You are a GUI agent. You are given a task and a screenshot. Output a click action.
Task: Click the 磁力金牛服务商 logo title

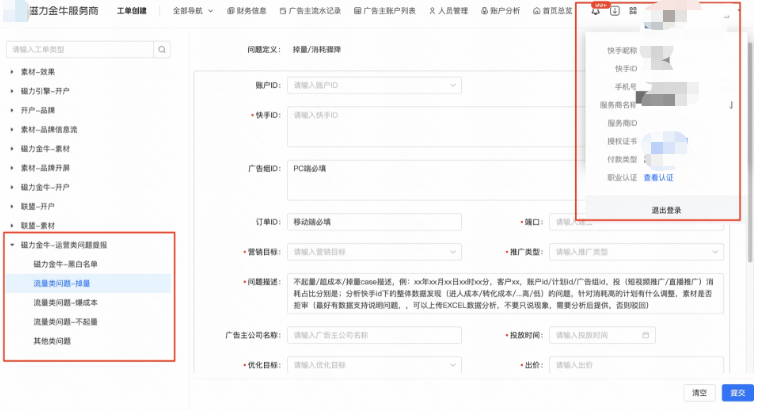pyautogui.click(x=64, y=11)
